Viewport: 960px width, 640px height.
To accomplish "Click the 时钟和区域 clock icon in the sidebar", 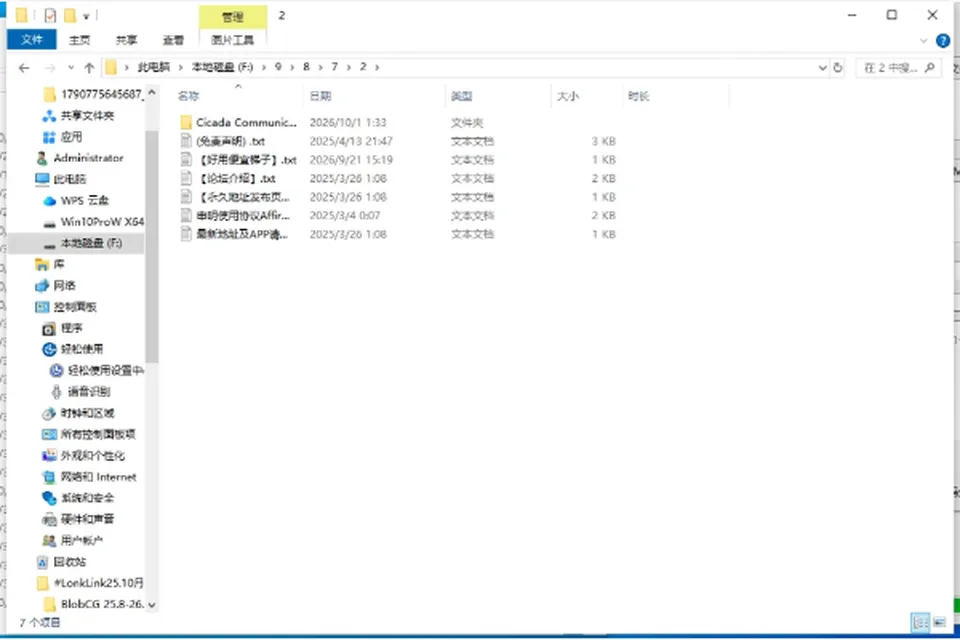I will point(49,413).
